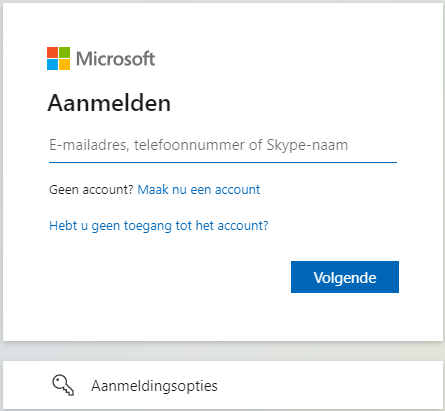The image size is (445, 411).
Task: Click the yellow square of the Microsoft logo
Action: pos(65,65)
